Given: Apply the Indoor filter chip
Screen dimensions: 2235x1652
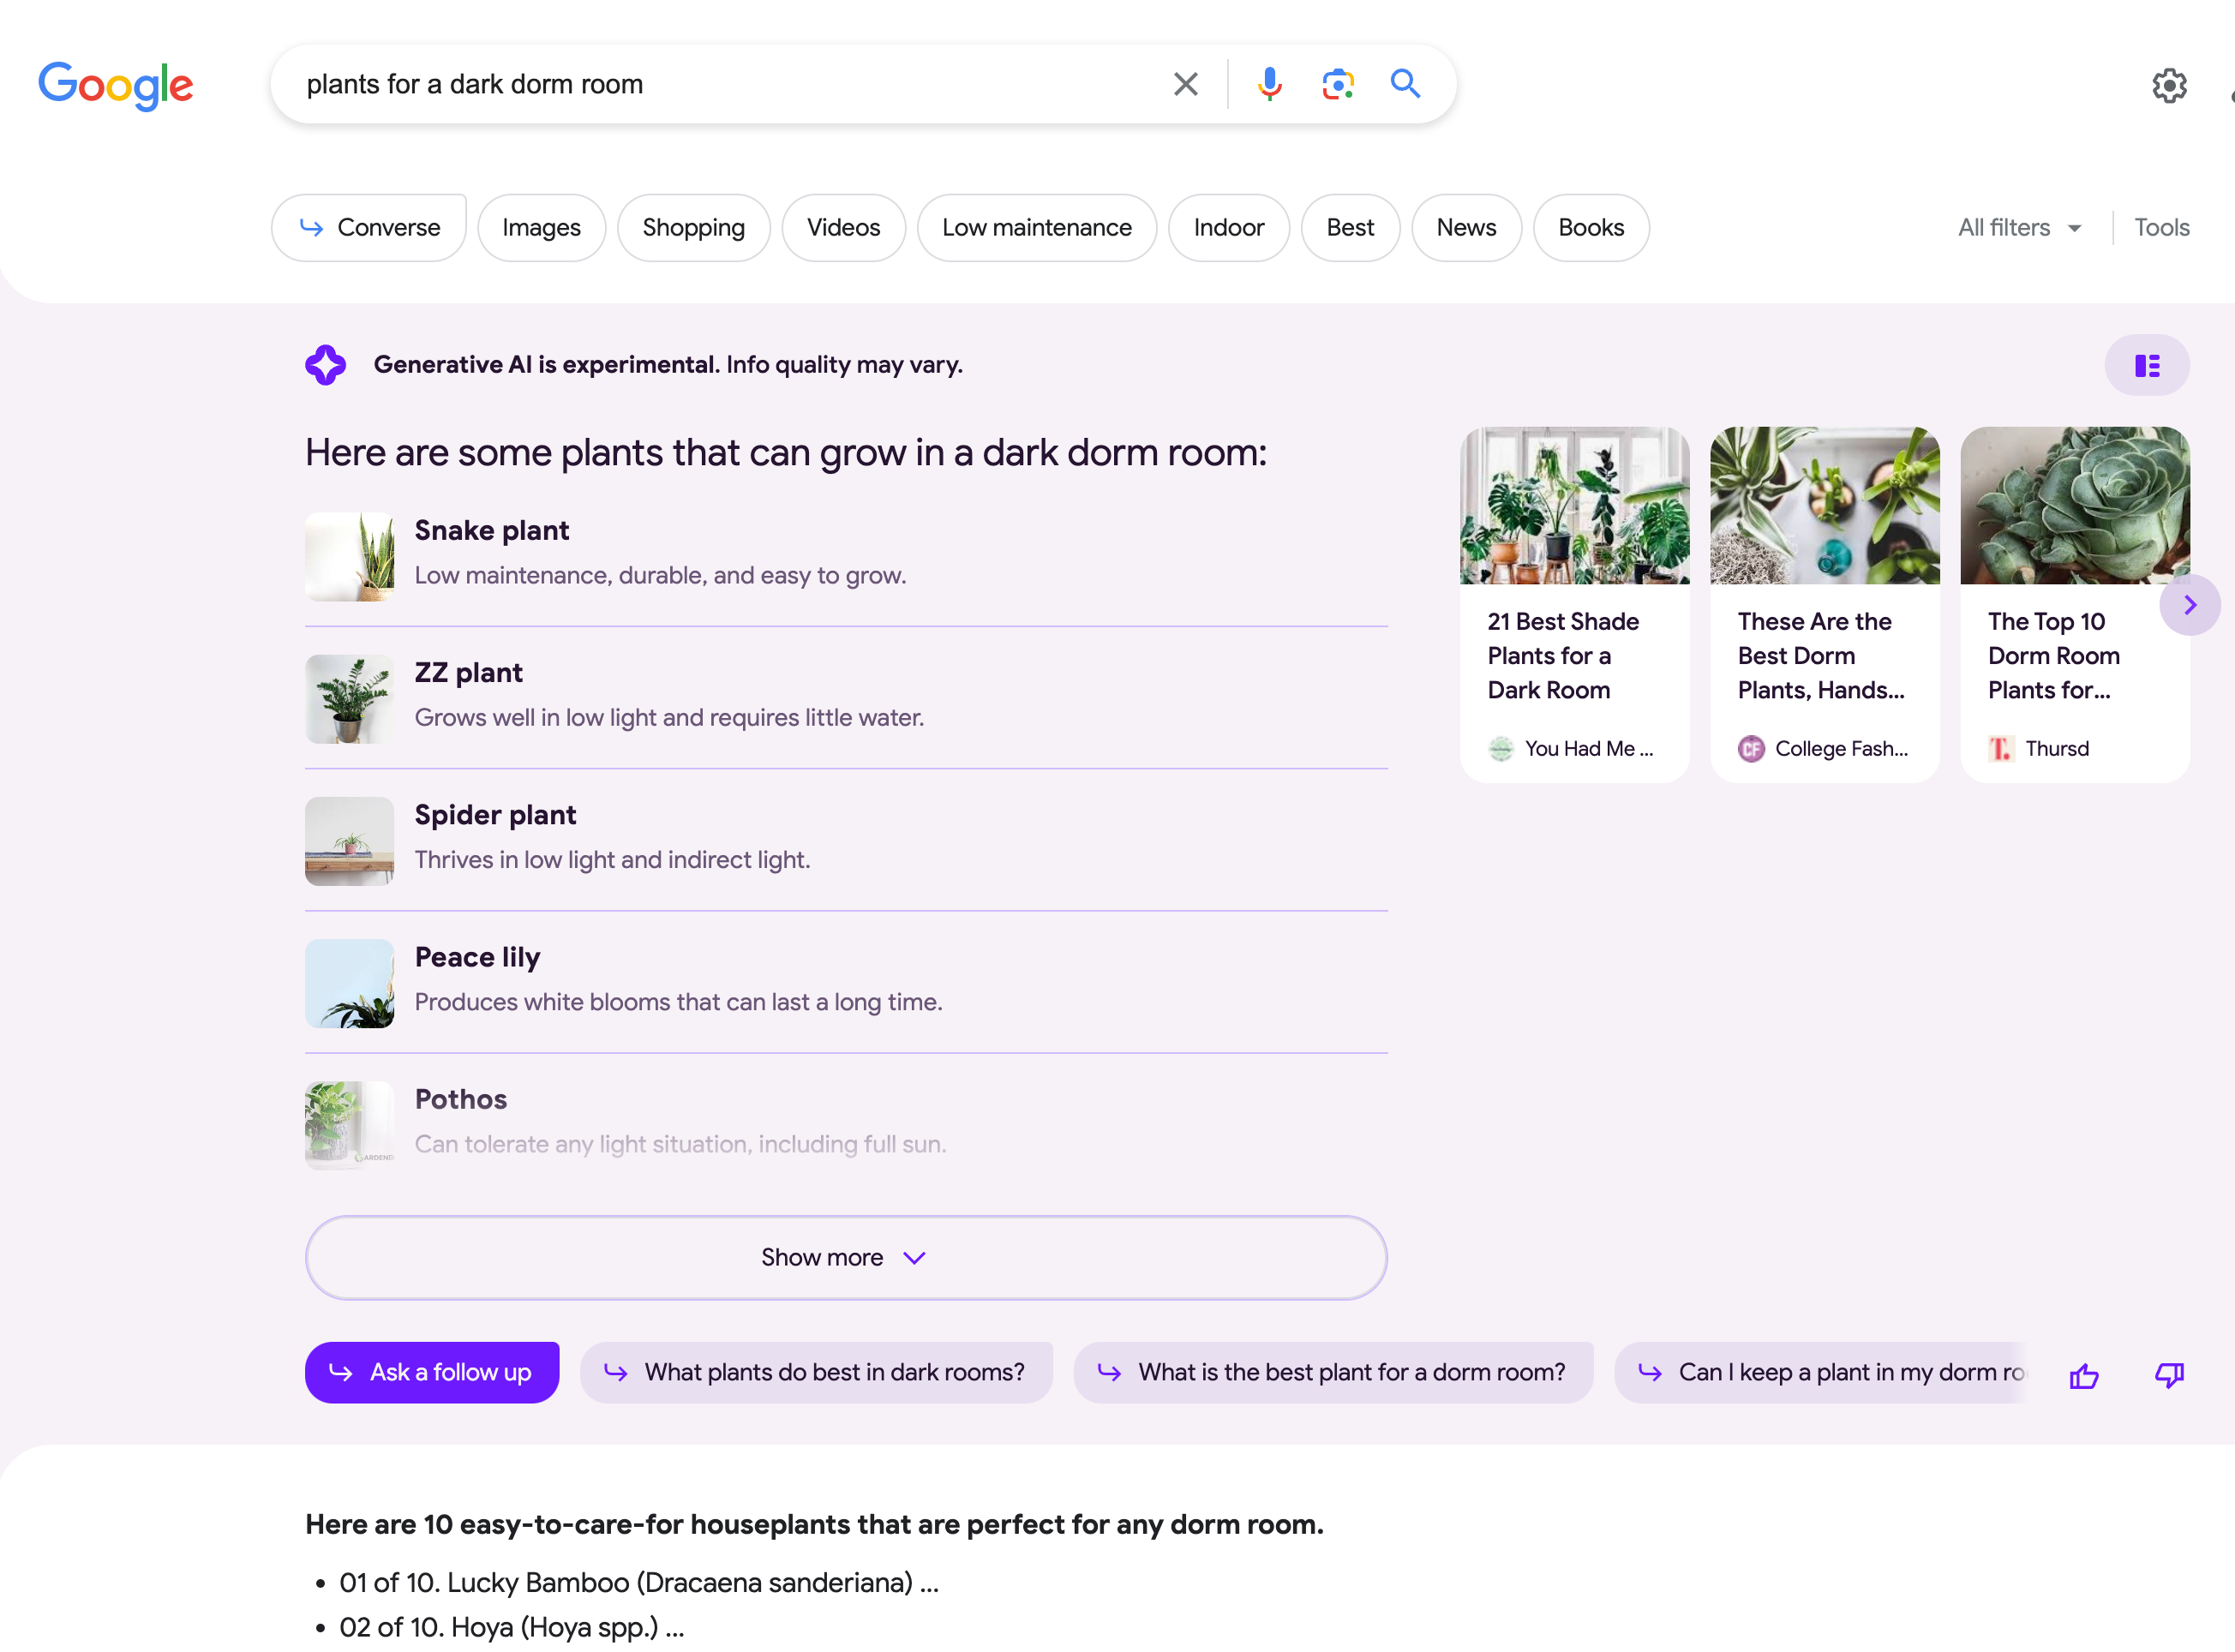Looking at the screenshot, I should [1228, 228].
